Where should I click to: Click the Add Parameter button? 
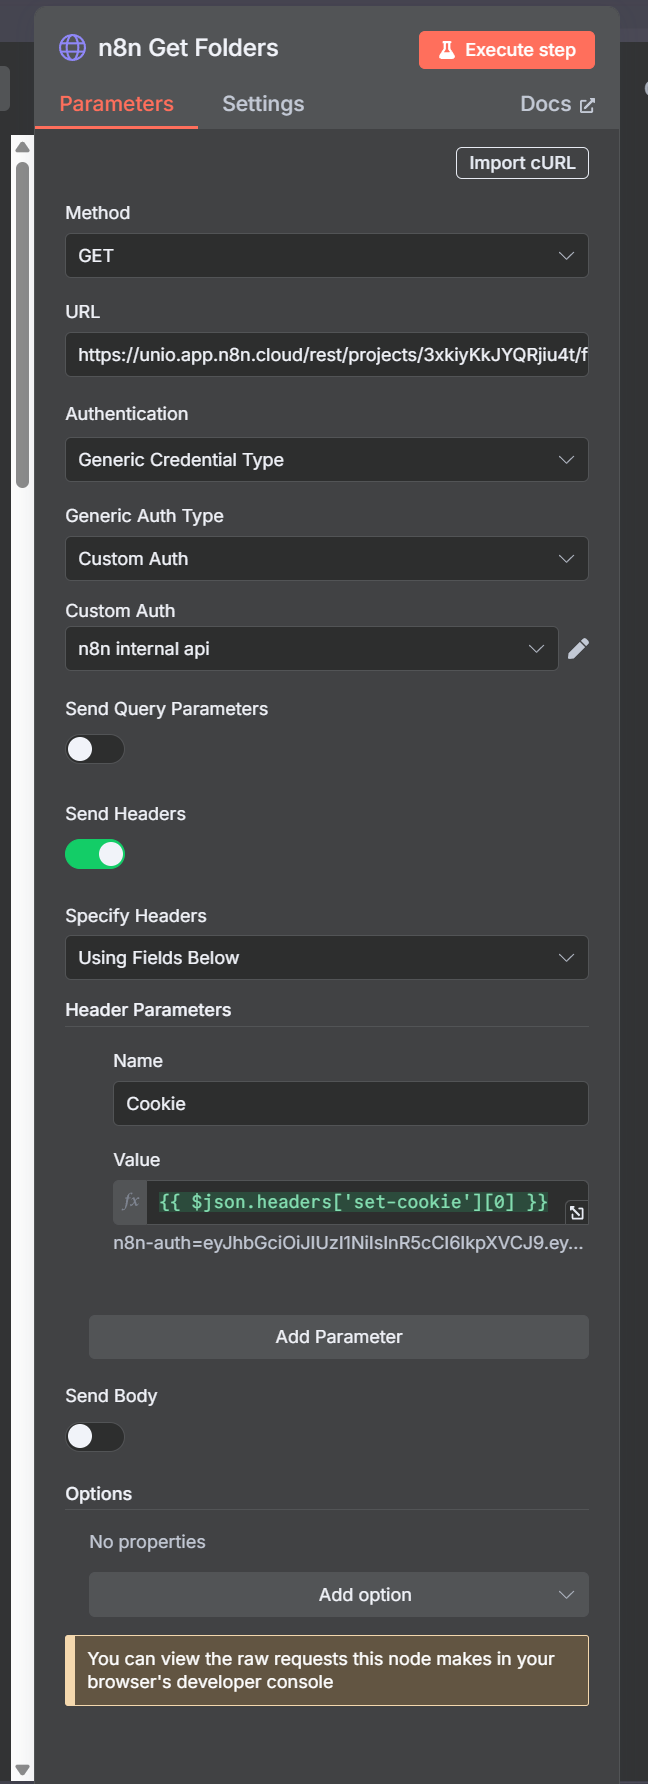(339, 1337)
